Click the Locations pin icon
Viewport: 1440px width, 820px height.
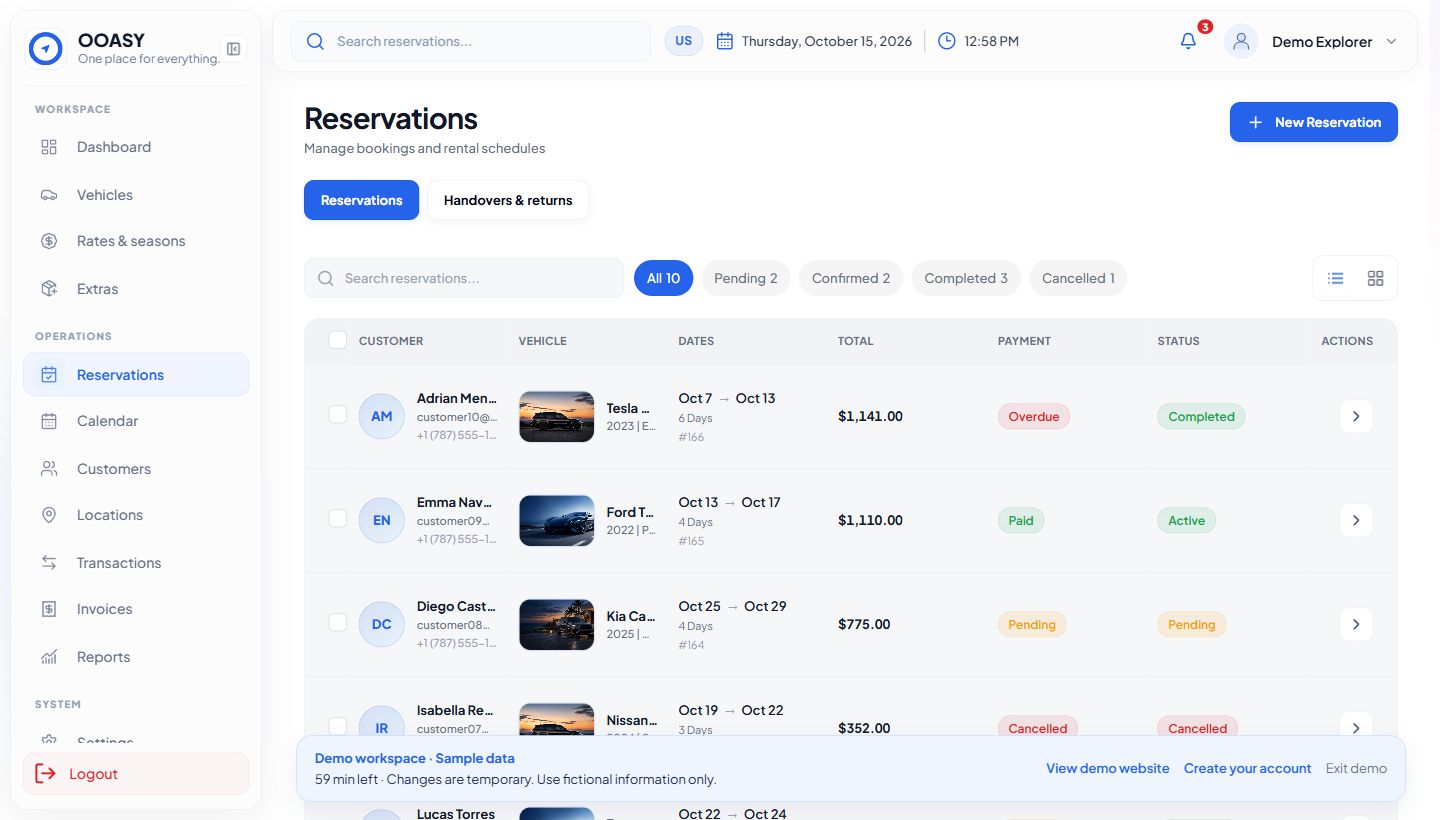click(x=49, y=515)
